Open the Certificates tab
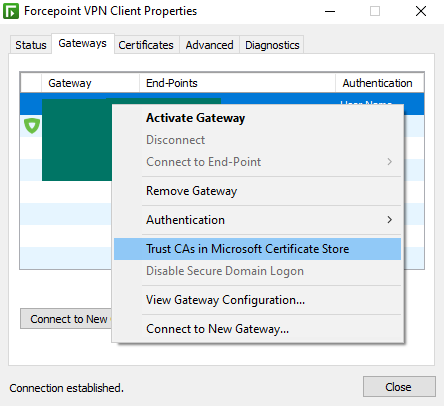The width and height of the screenshot is (444, 406). [146, 45]
